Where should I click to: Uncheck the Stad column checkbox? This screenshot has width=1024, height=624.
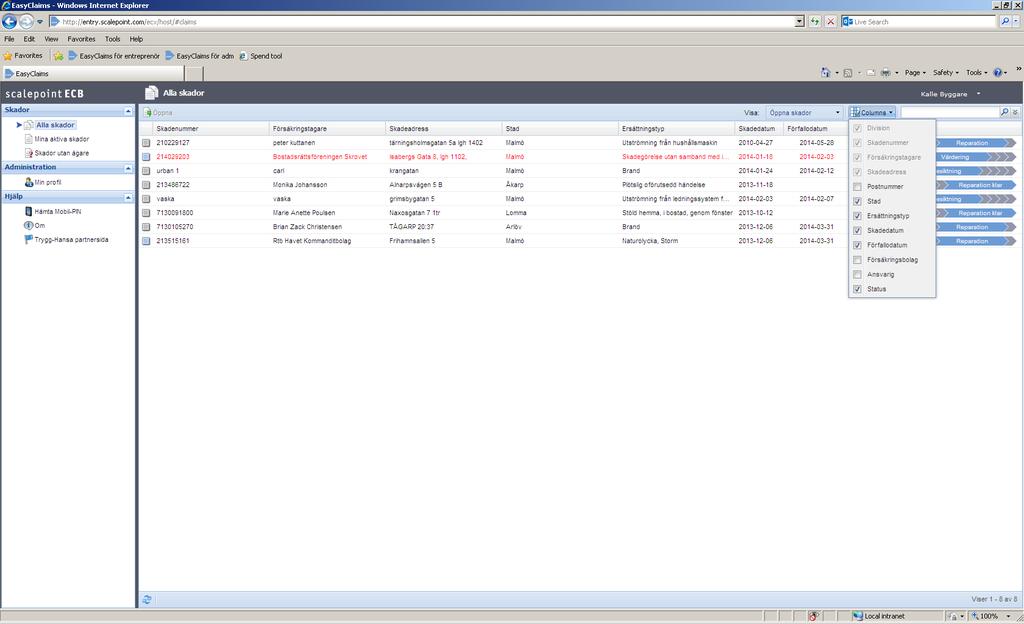[857, 201]
